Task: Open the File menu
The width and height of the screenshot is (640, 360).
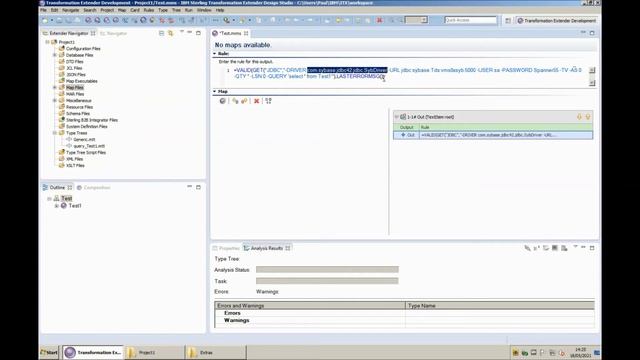Action: click(x=43, y=10)
